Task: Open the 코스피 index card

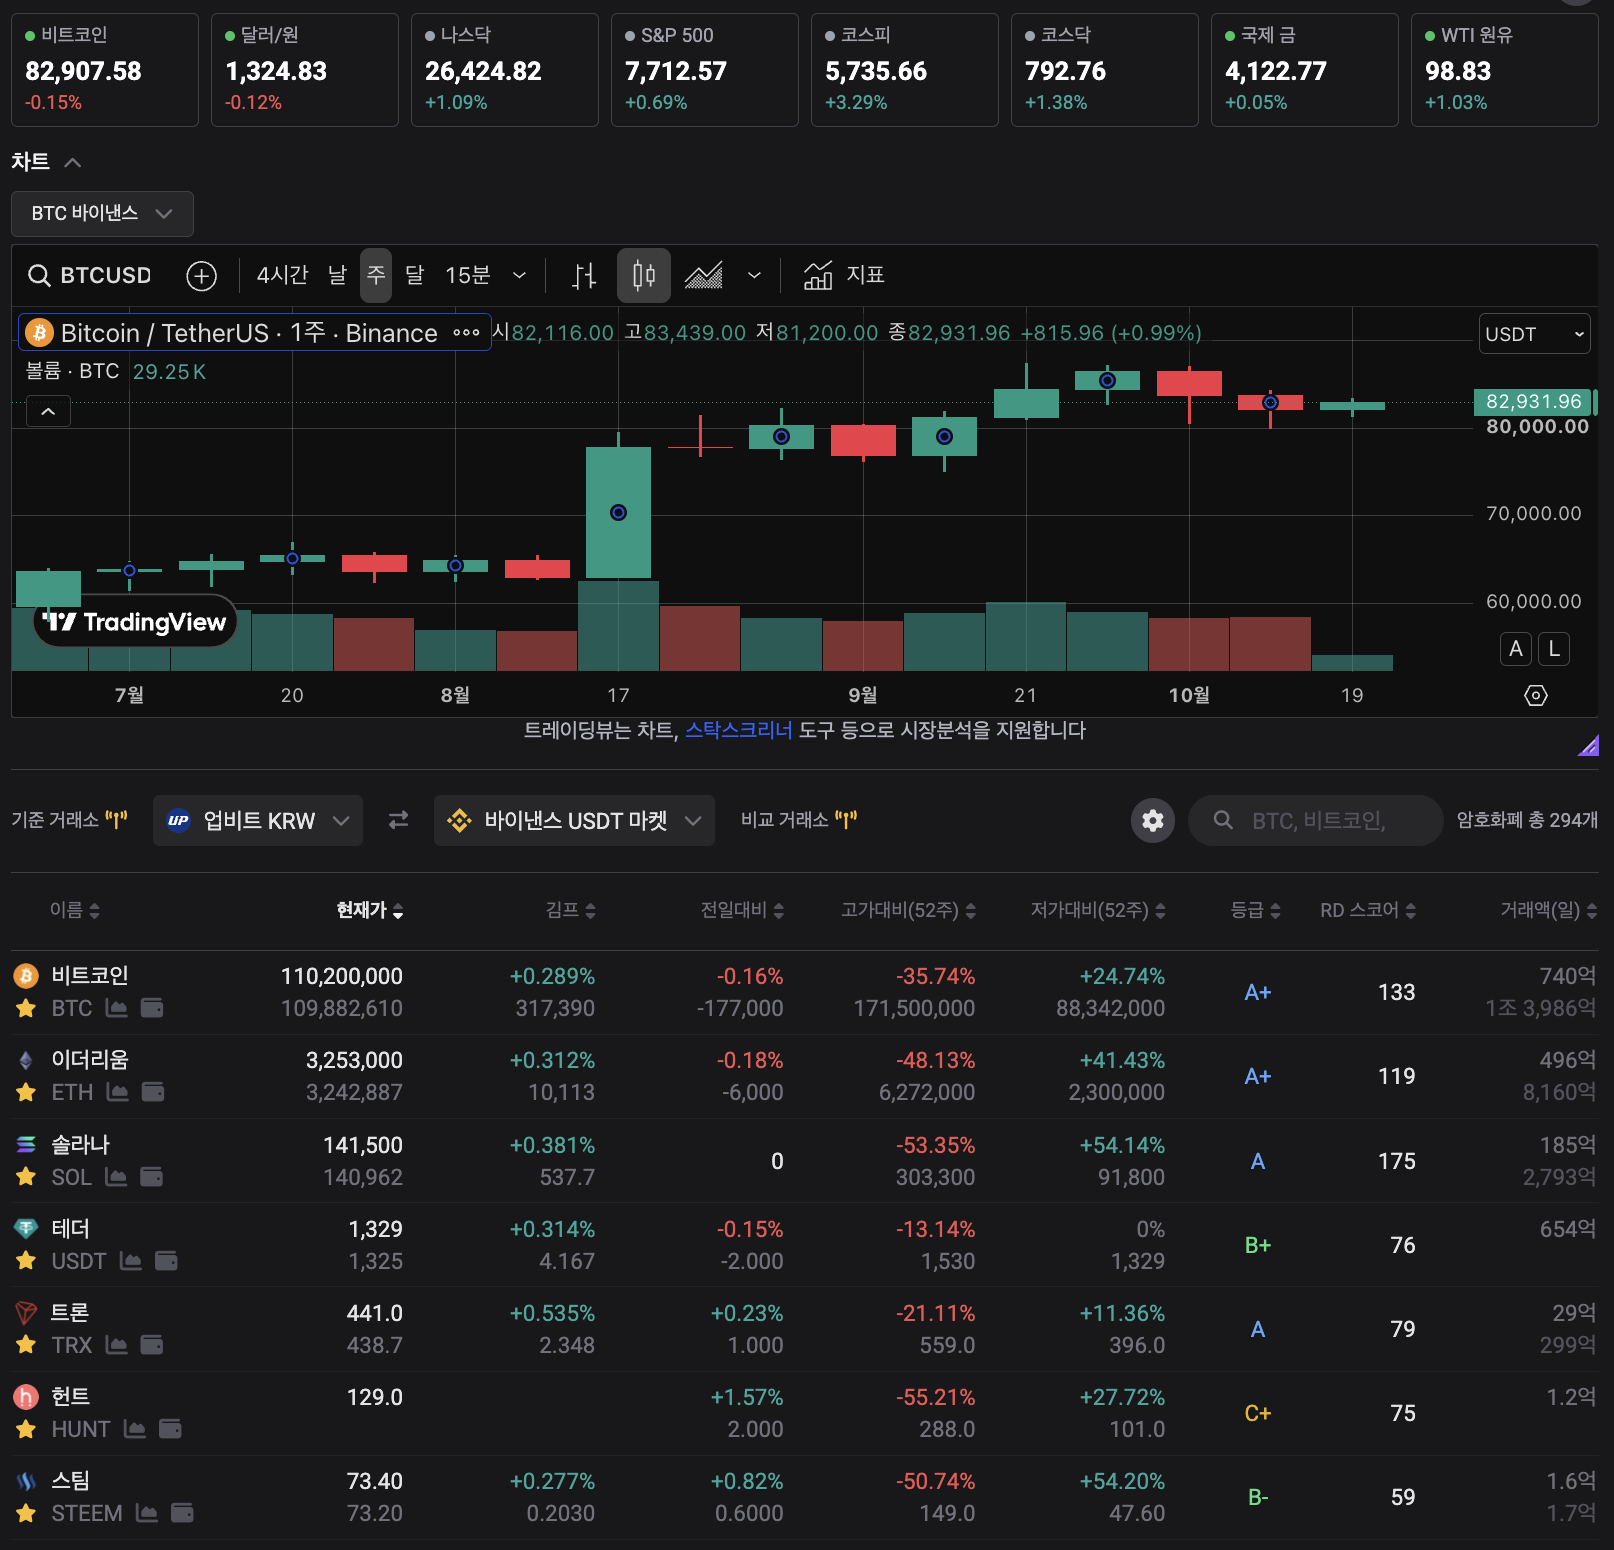Action: [905, 70]
